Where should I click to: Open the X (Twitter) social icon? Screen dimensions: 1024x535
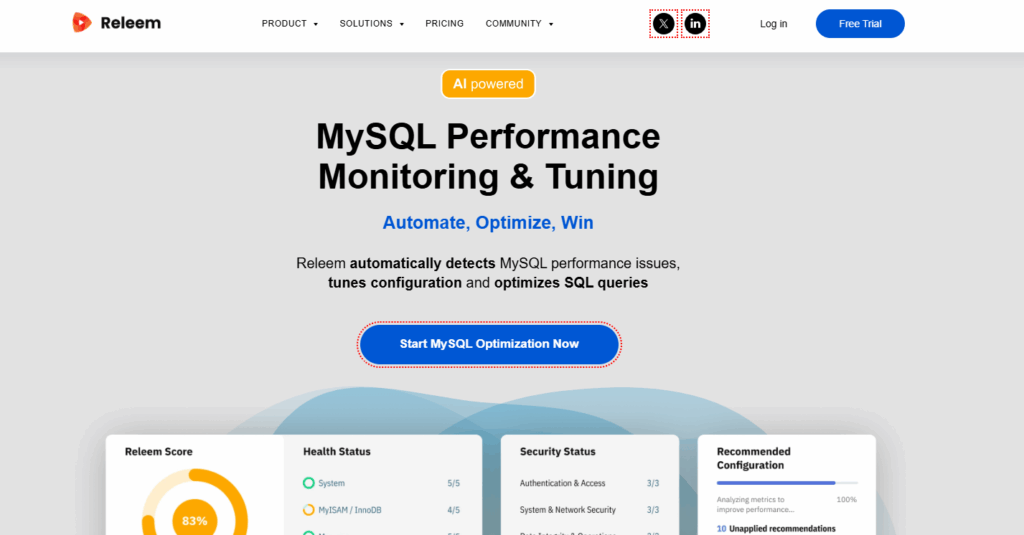click(x=664, y=24)
